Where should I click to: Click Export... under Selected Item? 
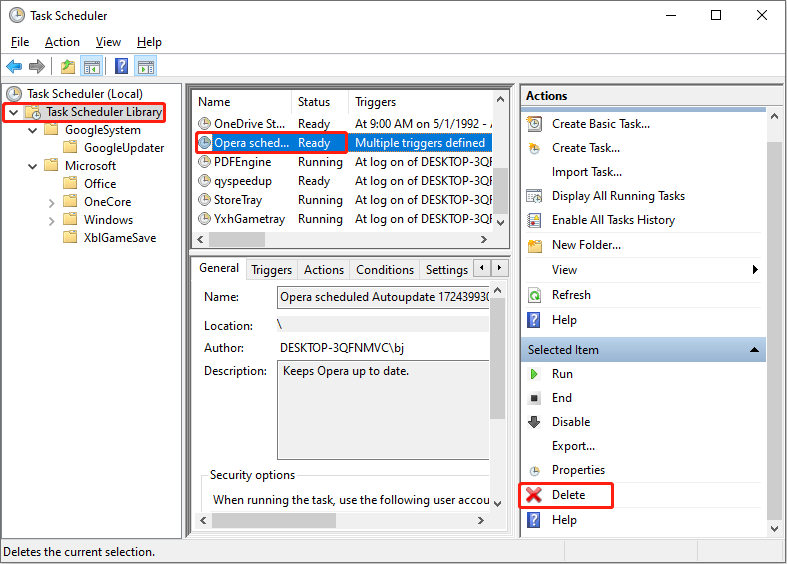coord(573,446)
